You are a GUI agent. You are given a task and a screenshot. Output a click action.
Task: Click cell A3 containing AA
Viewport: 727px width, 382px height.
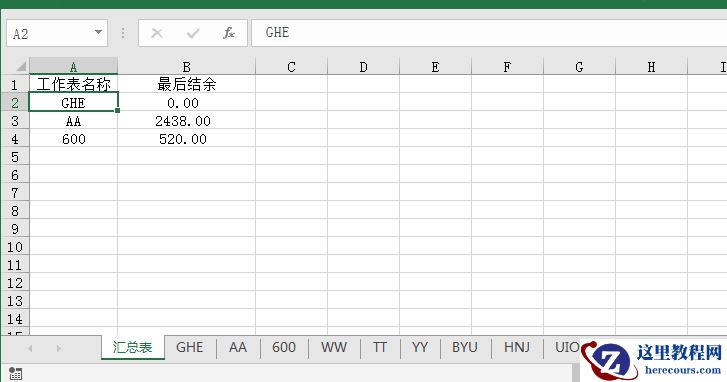coord(73,121)
